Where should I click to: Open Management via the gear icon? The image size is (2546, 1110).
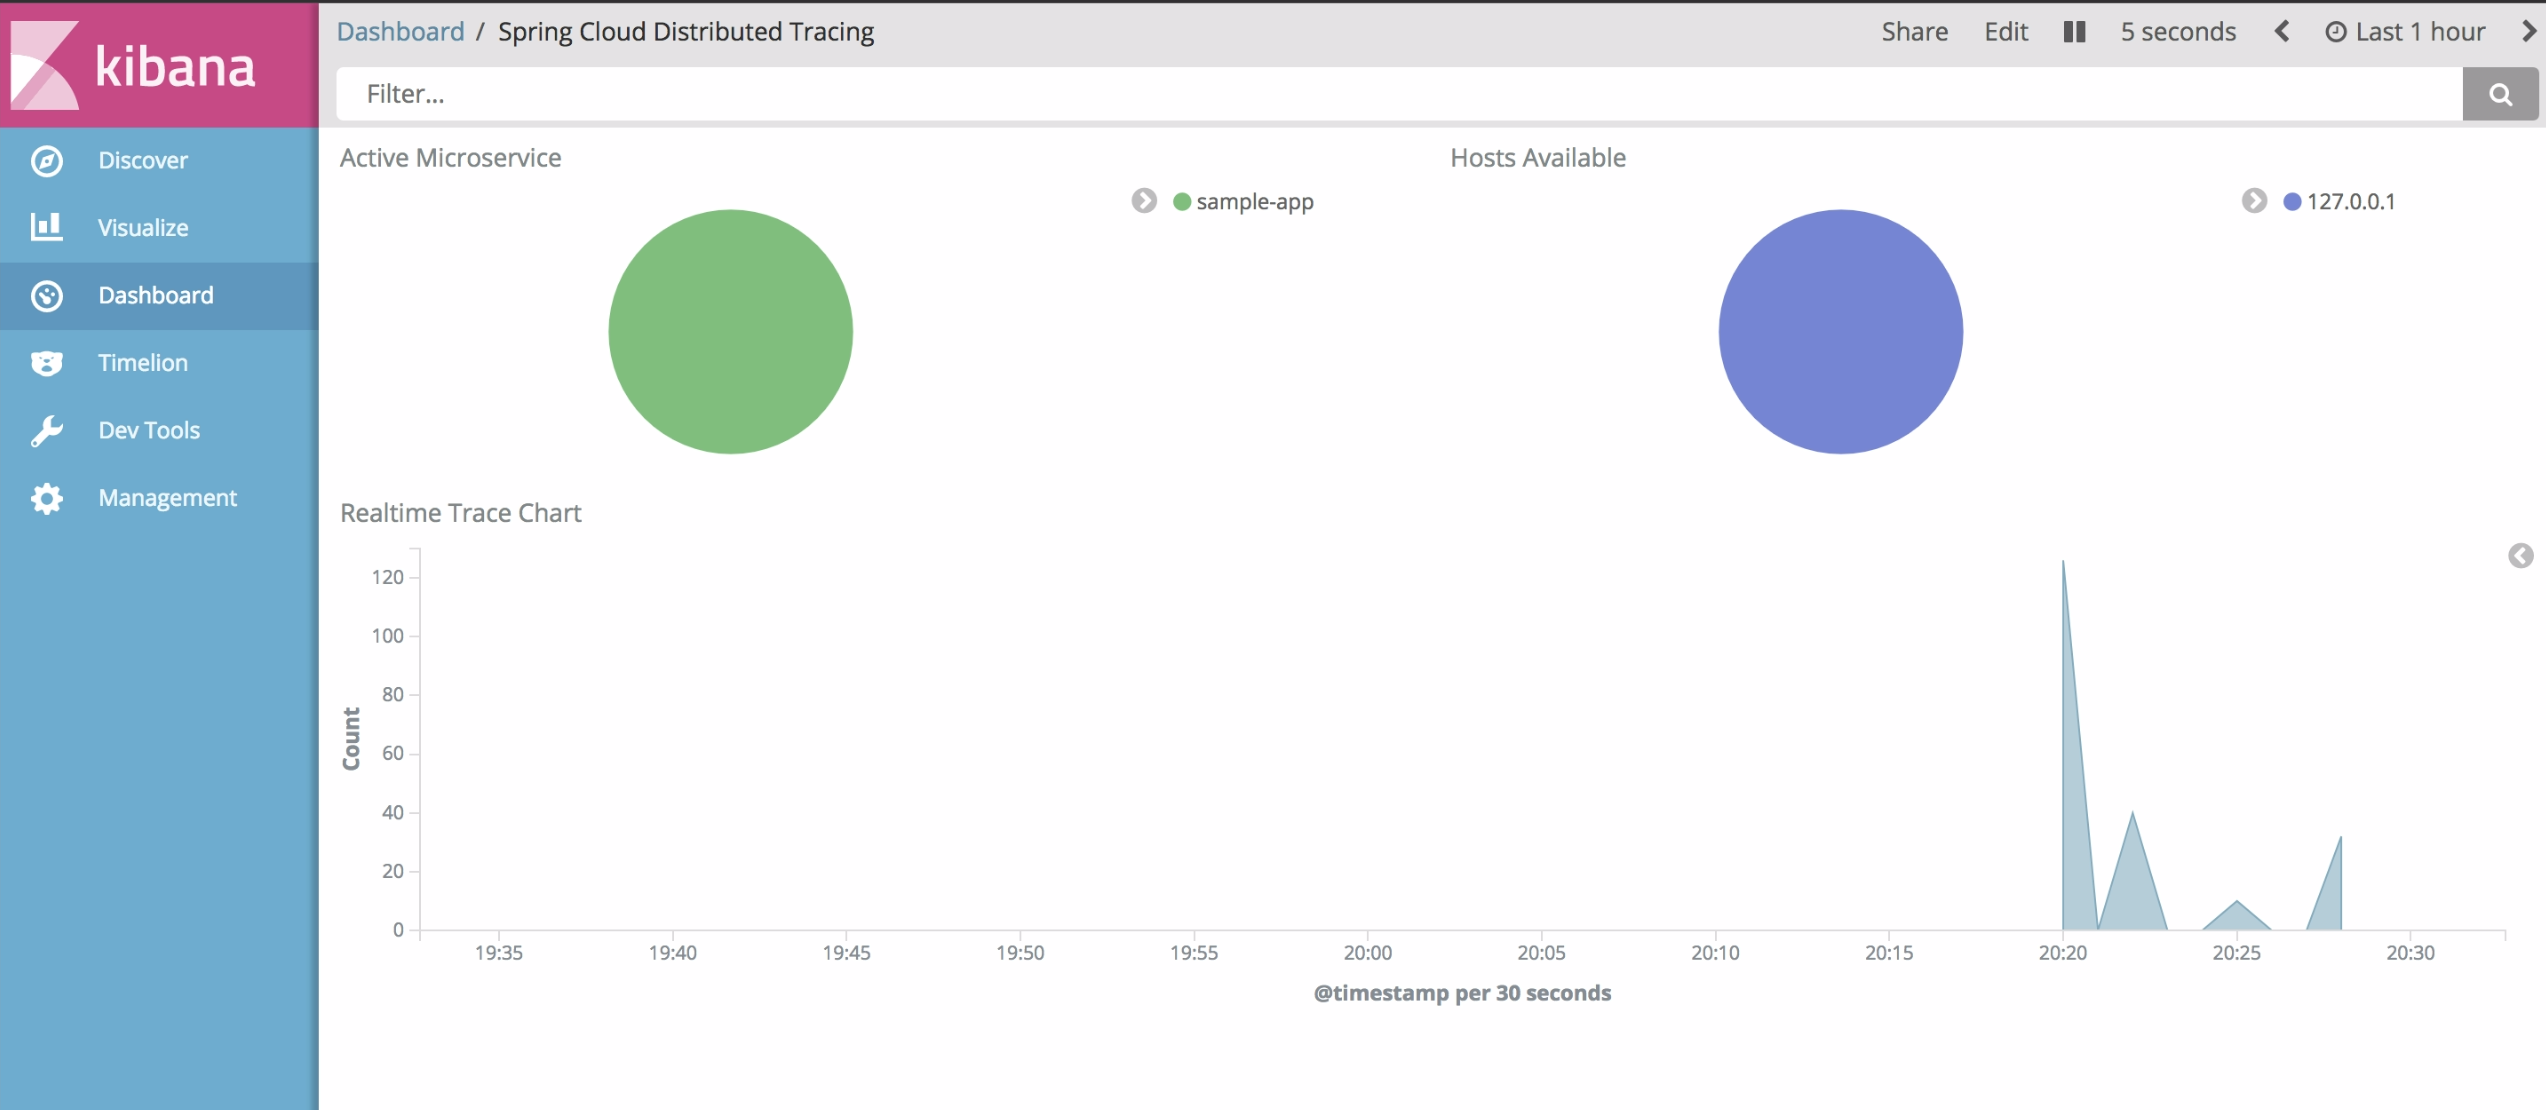click(x=47, y=498)
